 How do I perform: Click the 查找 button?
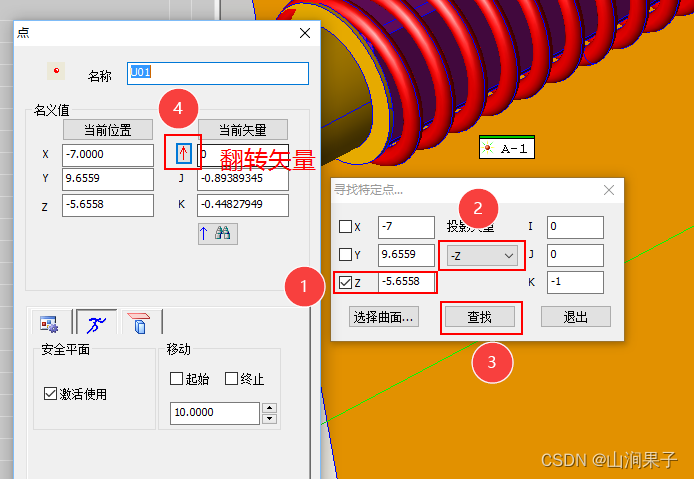(480, 317)
